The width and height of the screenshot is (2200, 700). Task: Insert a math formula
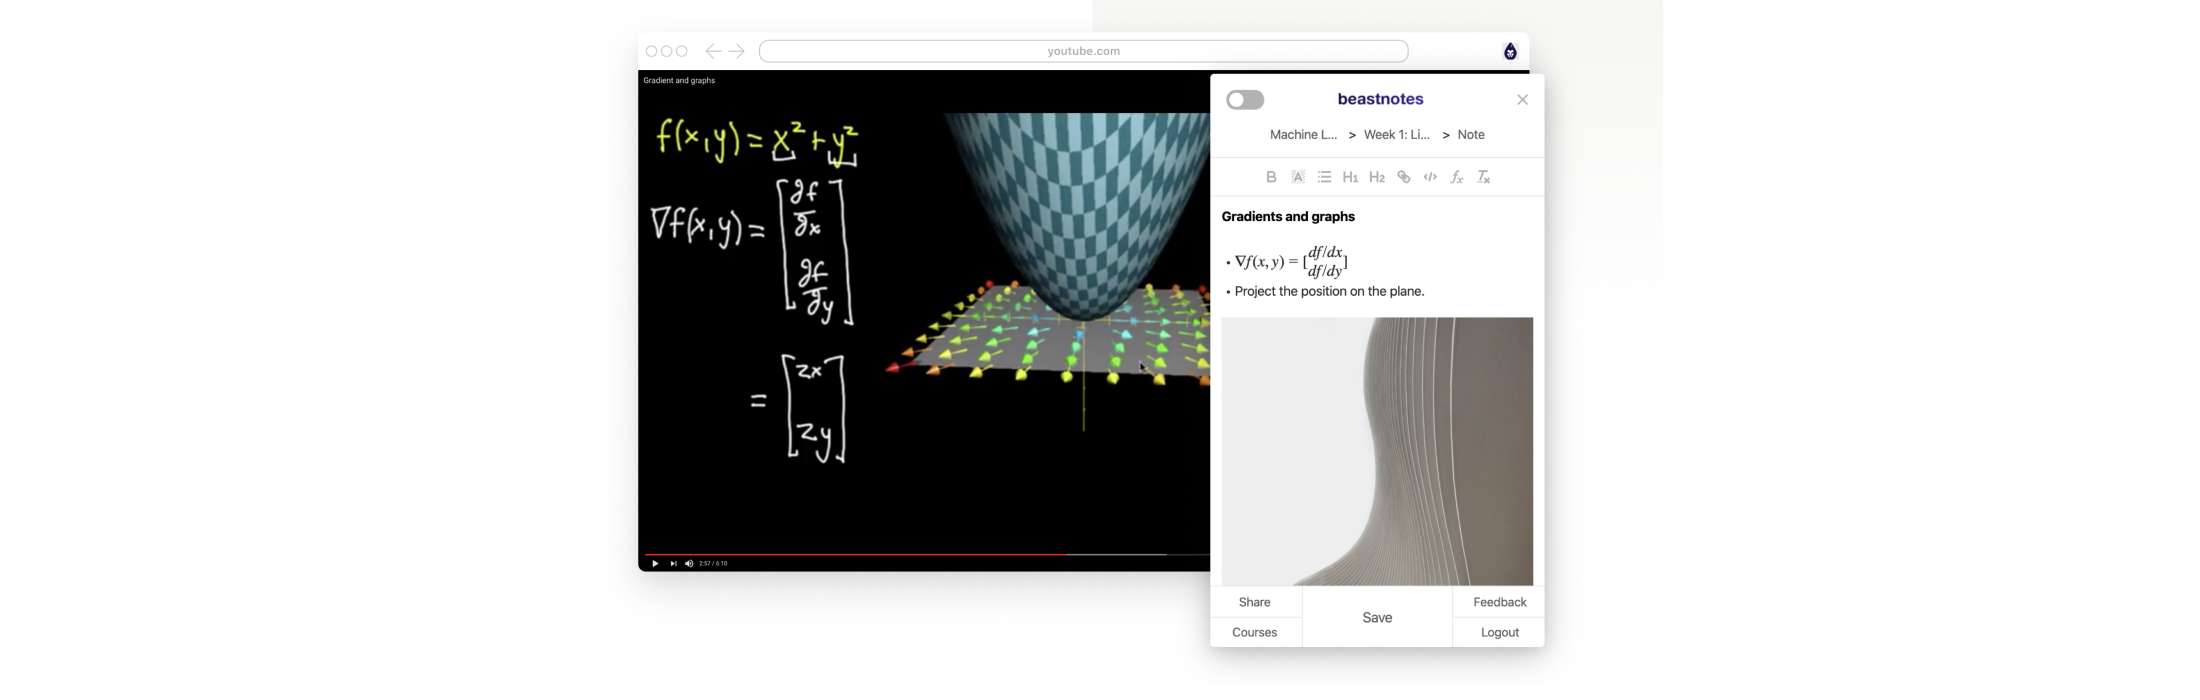1457,177
